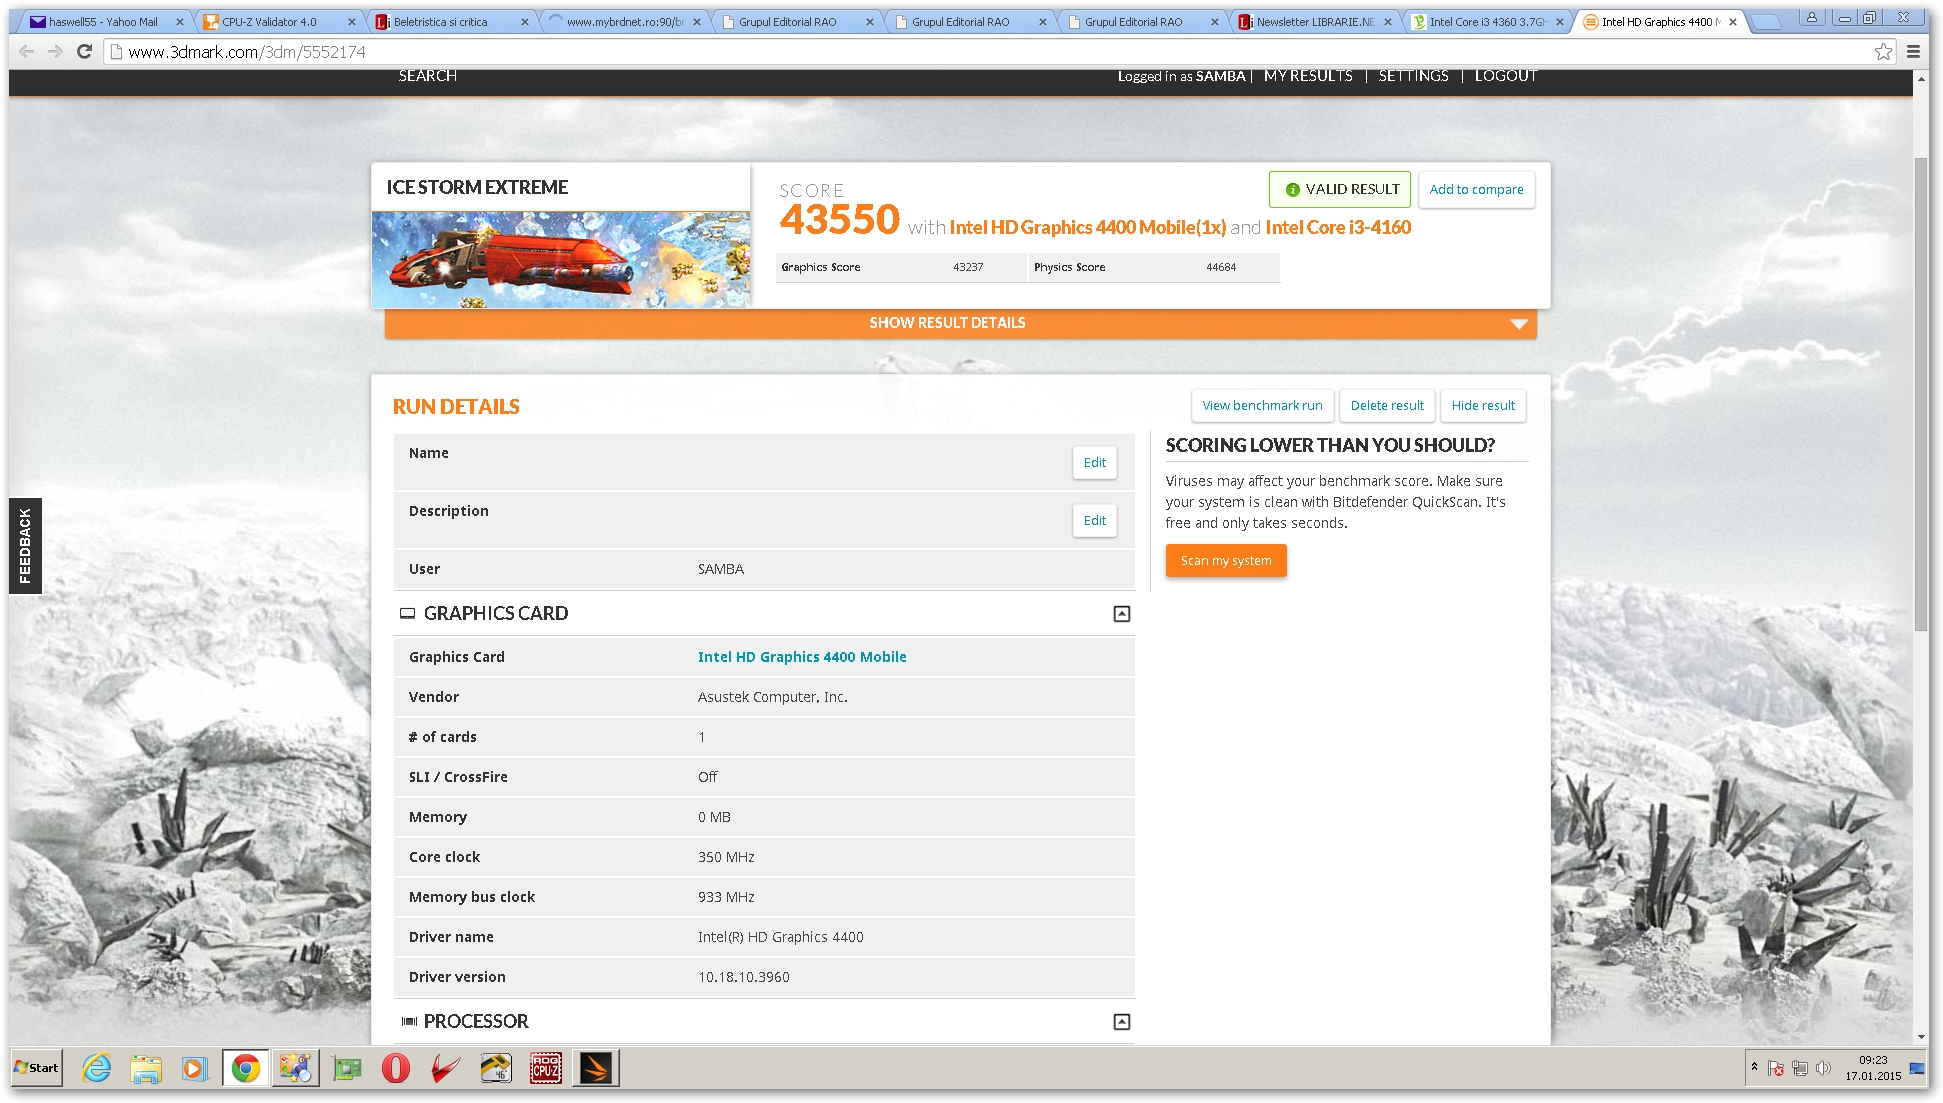The width and height of the screenshot is (1943, 1103).
Task: Open Windows Explorer folder icon in taskbar
Action: point(146,1068)
